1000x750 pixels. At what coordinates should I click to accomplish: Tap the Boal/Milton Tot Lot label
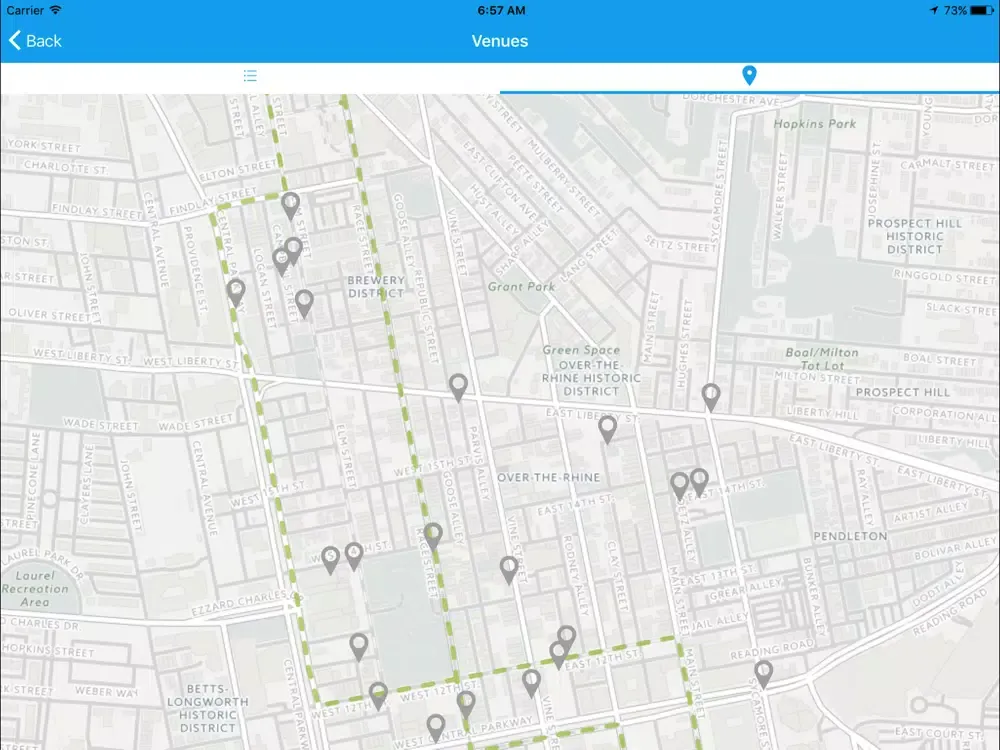(822, 359)
